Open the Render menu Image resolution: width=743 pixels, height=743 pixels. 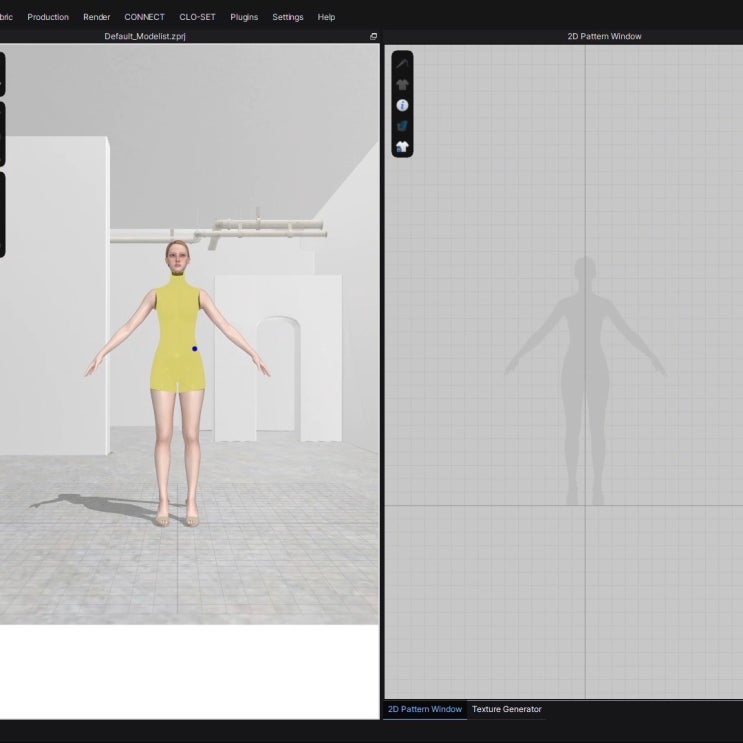pos(97,17)
